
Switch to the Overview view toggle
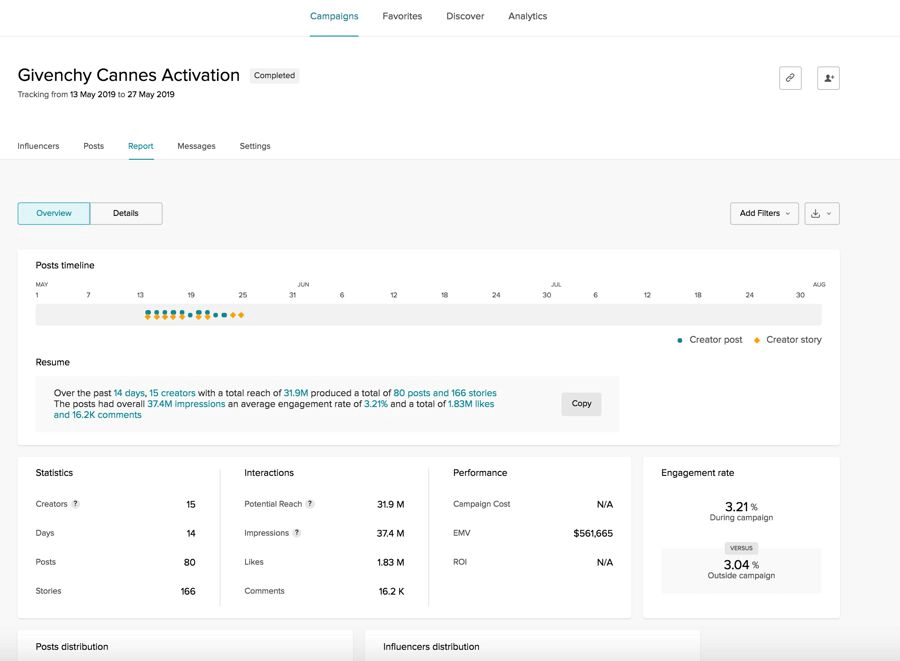pos(54,213)
